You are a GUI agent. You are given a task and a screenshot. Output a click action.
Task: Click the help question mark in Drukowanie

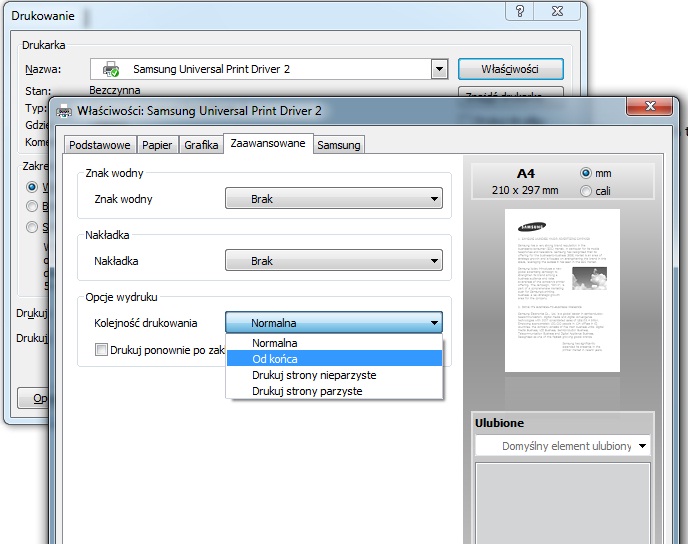click(x=520, y=11)
